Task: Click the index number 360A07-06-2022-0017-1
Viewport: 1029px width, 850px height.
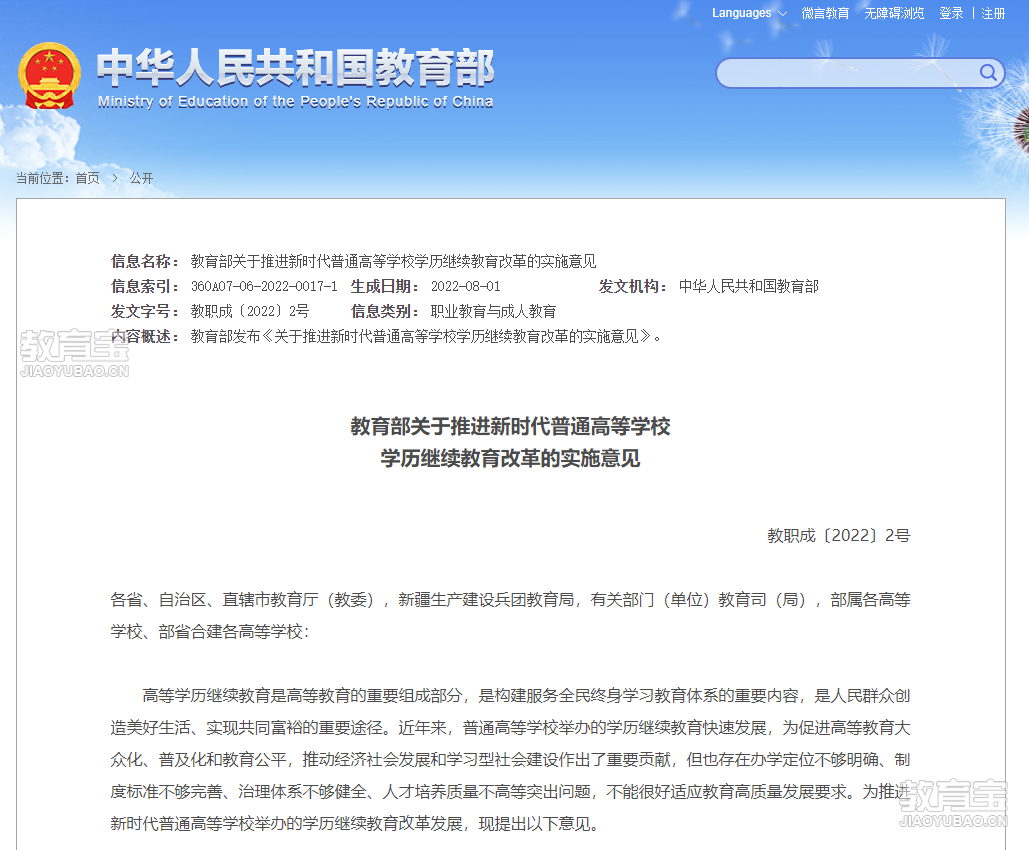Action: tap(264, 286)
